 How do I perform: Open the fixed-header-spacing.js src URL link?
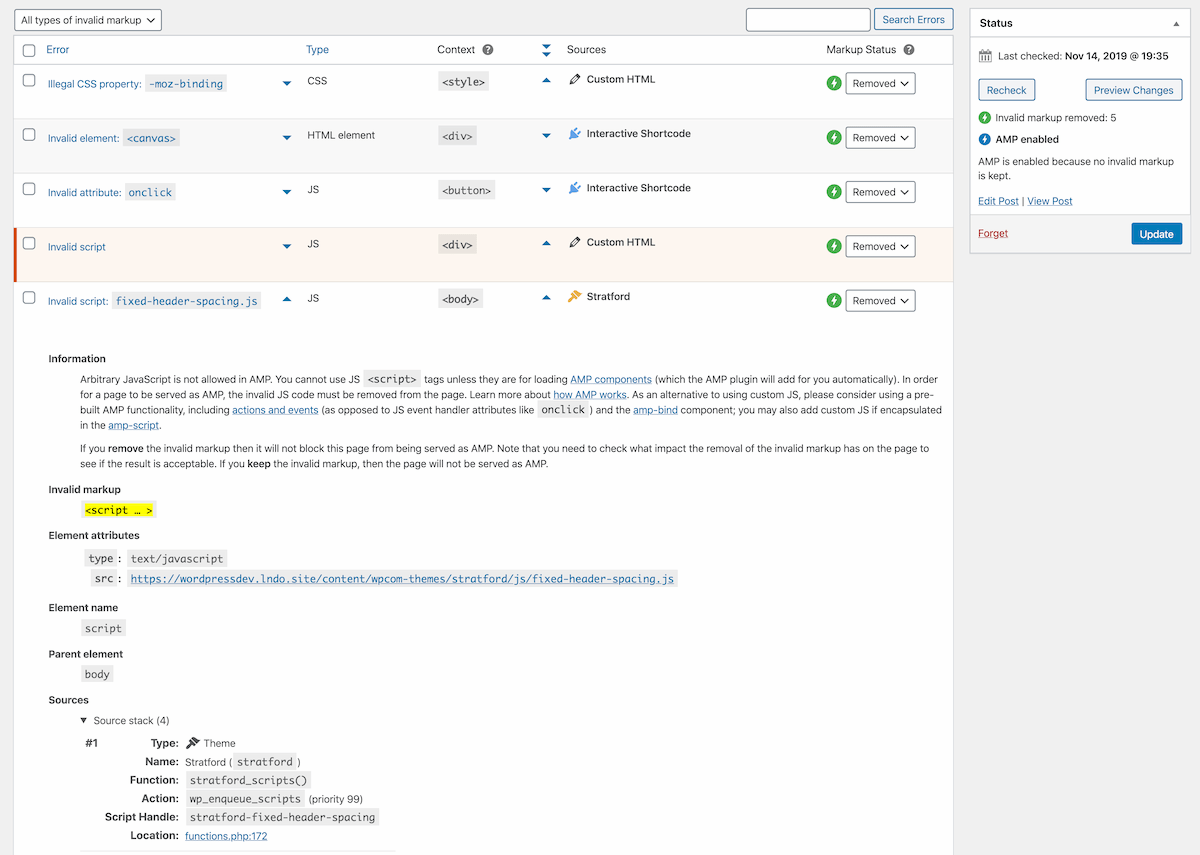click(402, 578)
